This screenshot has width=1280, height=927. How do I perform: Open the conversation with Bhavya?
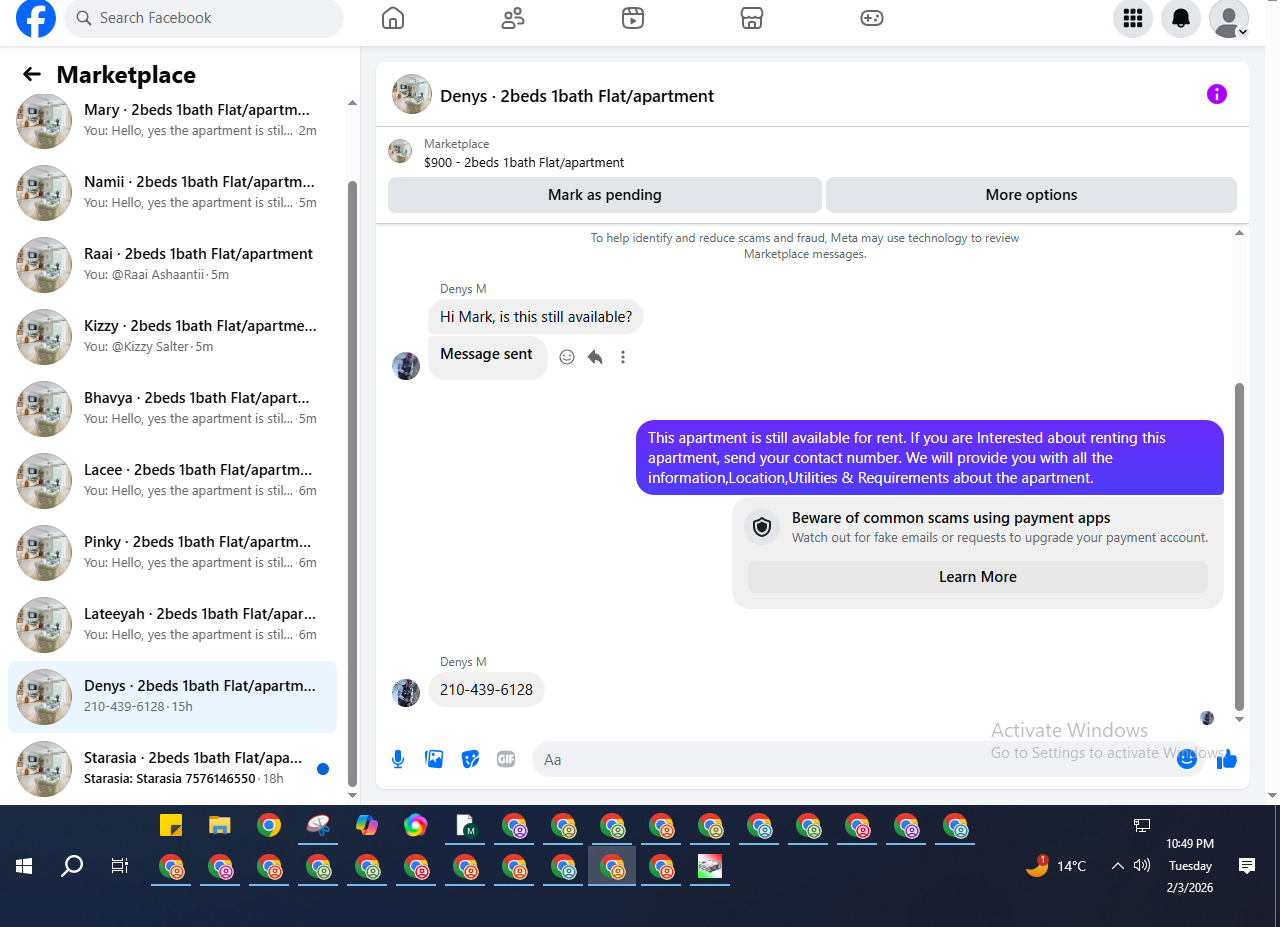(x=172, y=408)
